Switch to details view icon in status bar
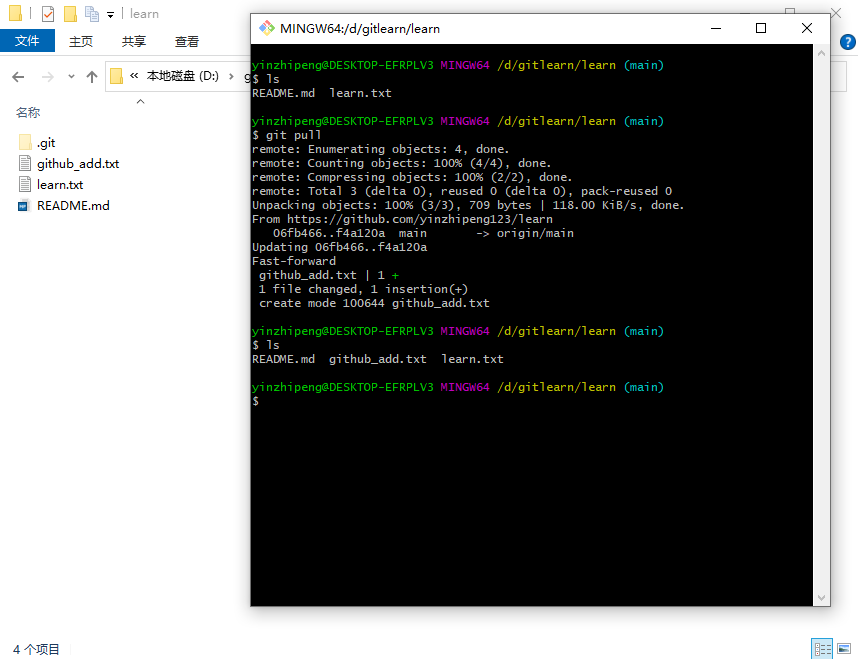Screen dimensions: 858x659 pyautogui.click(x=822, y=649)
